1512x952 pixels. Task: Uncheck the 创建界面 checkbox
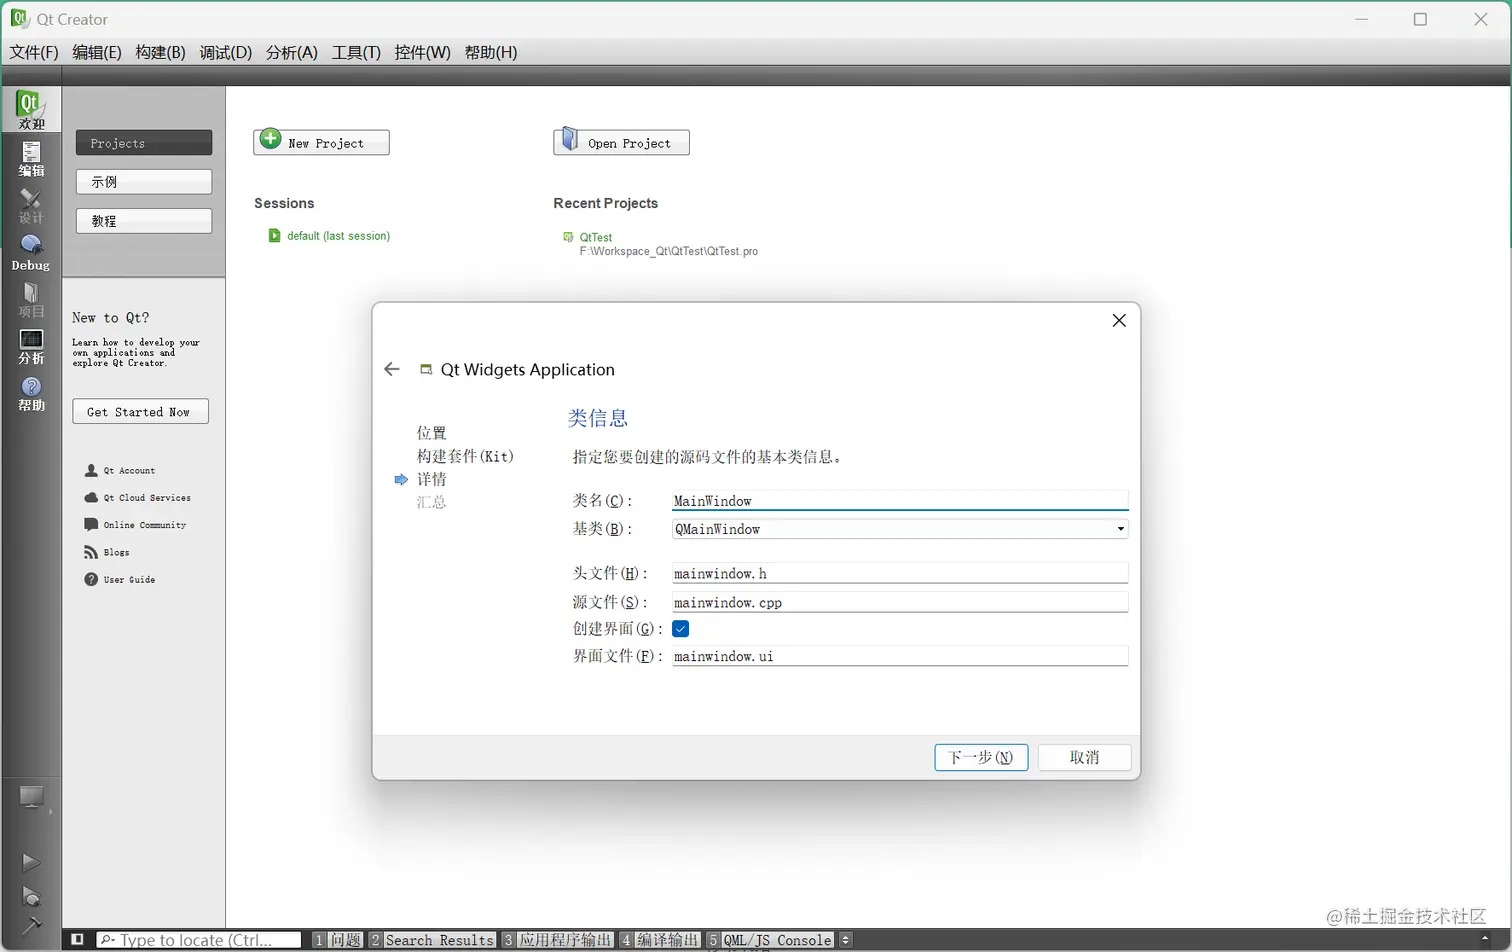681,629
